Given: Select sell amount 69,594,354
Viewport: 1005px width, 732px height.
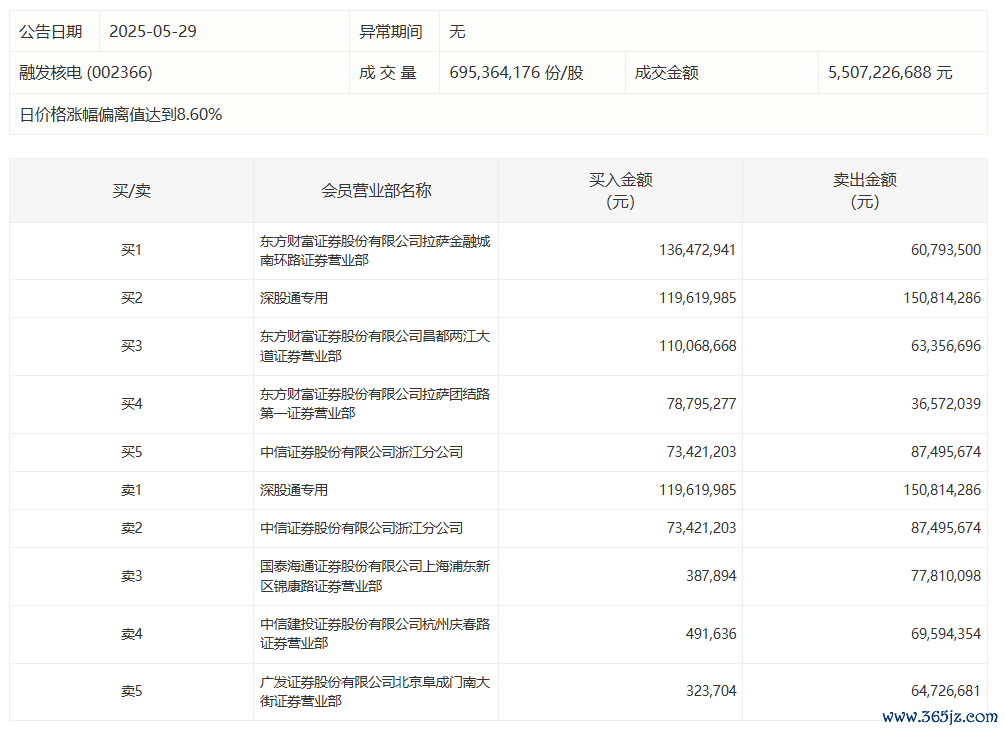Looking at the screenshot, I should 946,634.
